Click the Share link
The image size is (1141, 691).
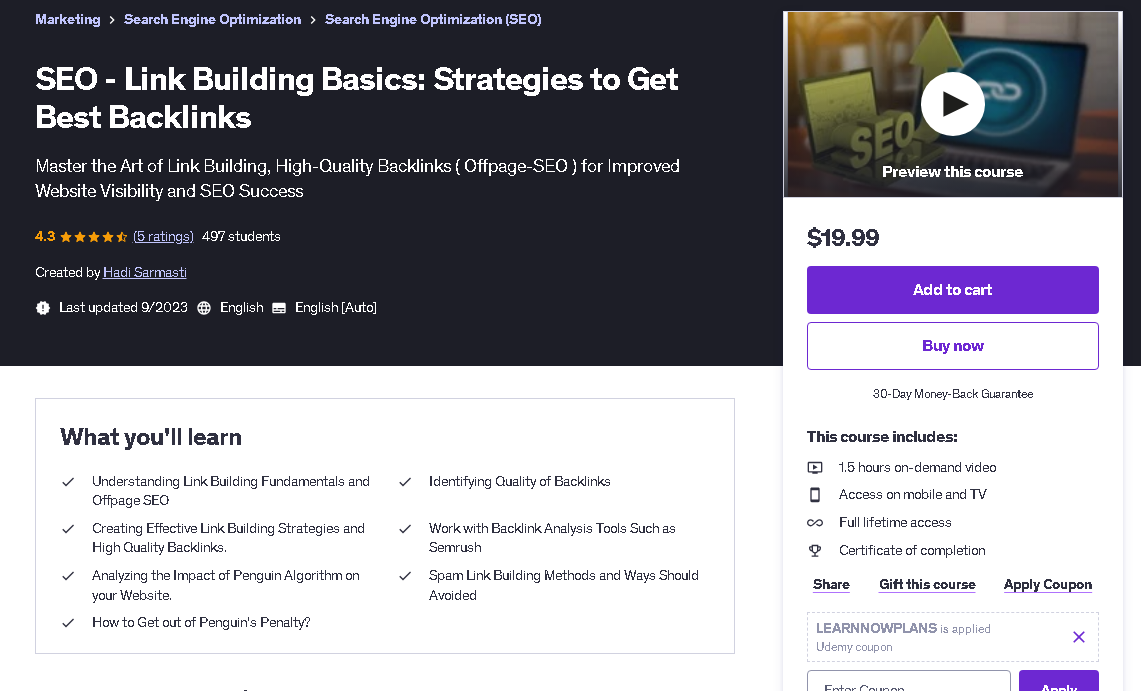(831, 584)
